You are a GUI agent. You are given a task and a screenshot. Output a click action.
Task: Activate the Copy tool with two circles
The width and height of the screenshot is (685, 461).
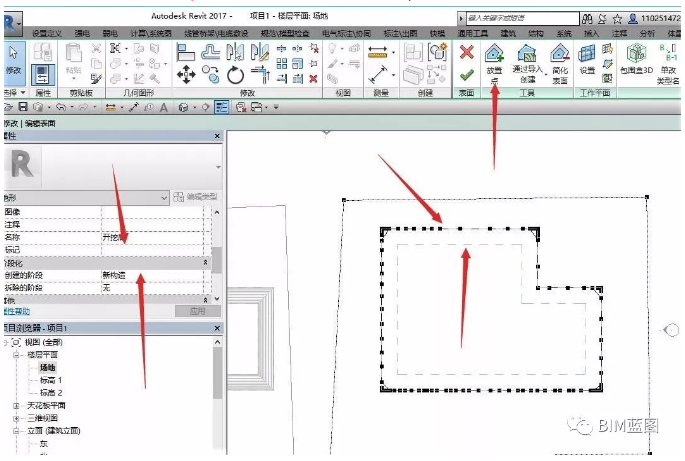point(211,74)
